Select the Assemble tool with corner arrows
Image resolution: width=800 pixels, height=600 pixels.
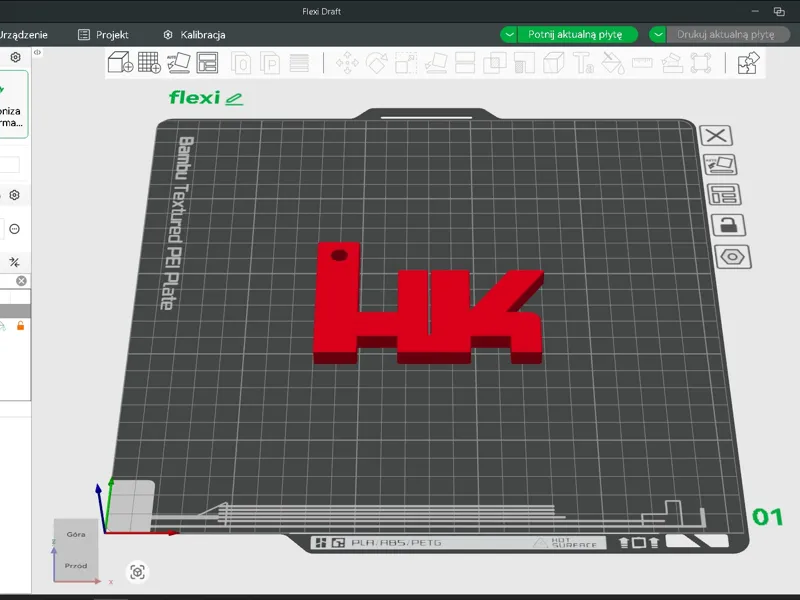tap(701, 63)
